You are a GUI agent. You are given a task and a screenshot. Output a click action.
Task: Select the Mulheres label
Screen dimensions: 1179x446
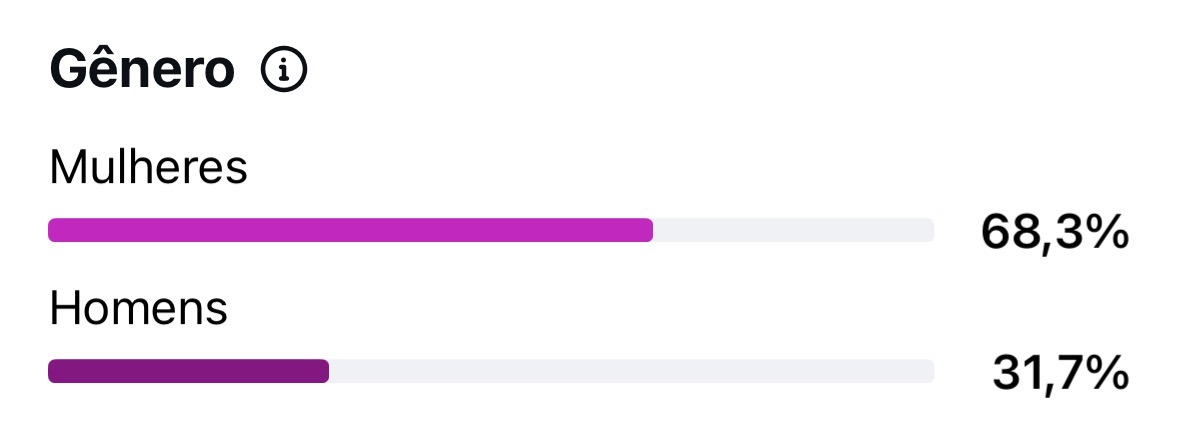pyautogui.click(x=148, y=167)
